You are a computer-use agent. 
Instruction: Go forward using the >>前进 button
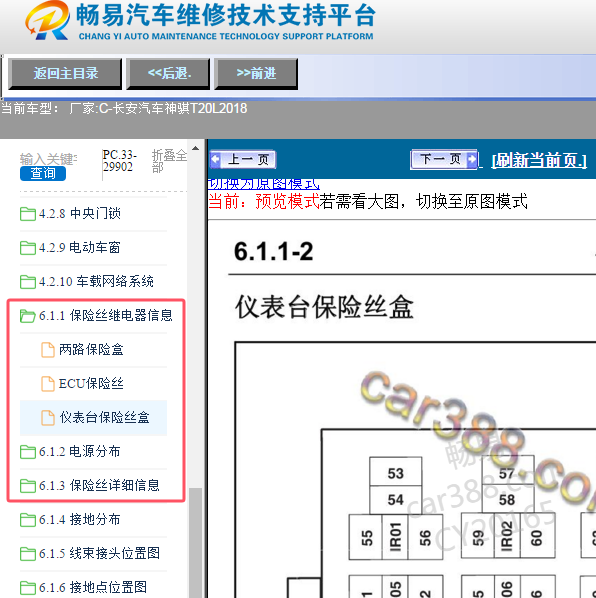pyautogui.click(x=256, y=74)
